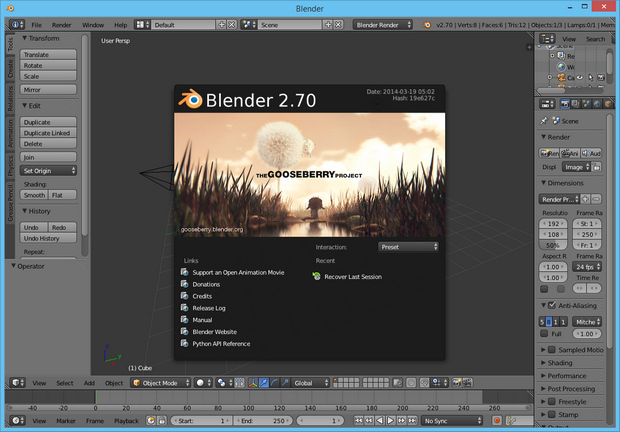This screenshot has height=432, width=620.
Task: Open the Display Image dropdown
Action: 576,167
